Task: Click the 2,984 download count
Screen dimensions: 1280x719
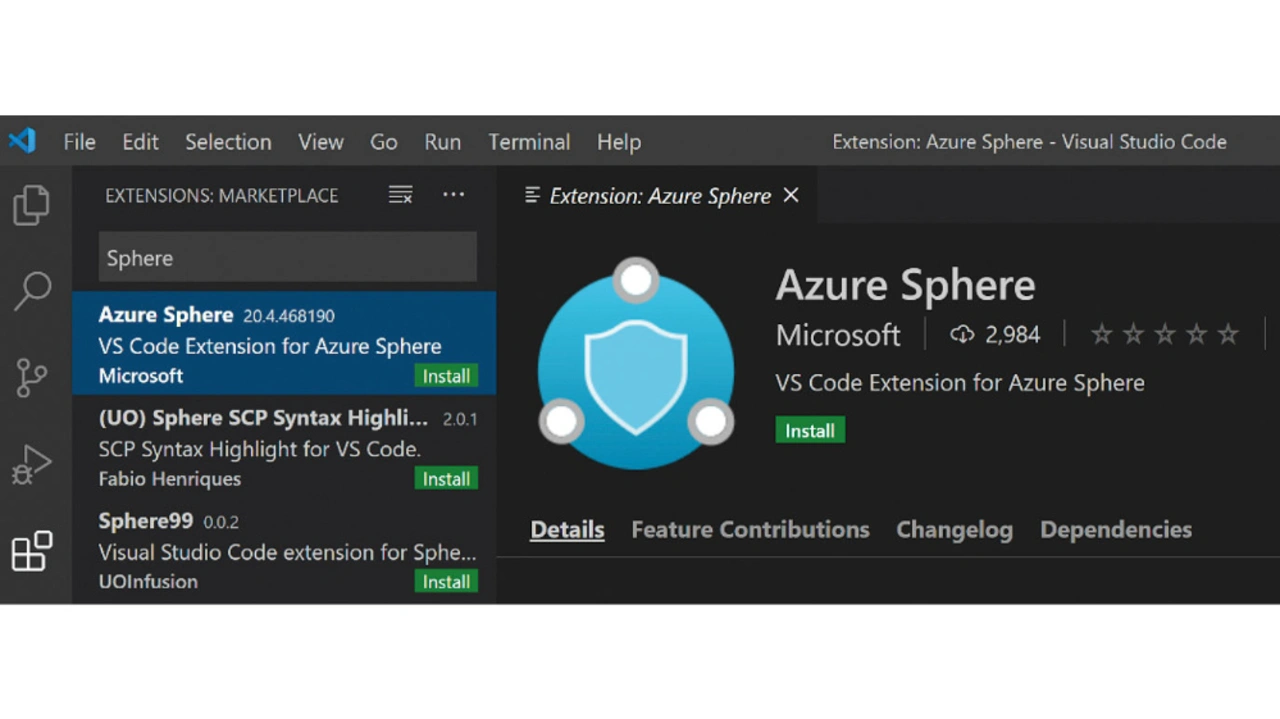Action: point(1012,334)
